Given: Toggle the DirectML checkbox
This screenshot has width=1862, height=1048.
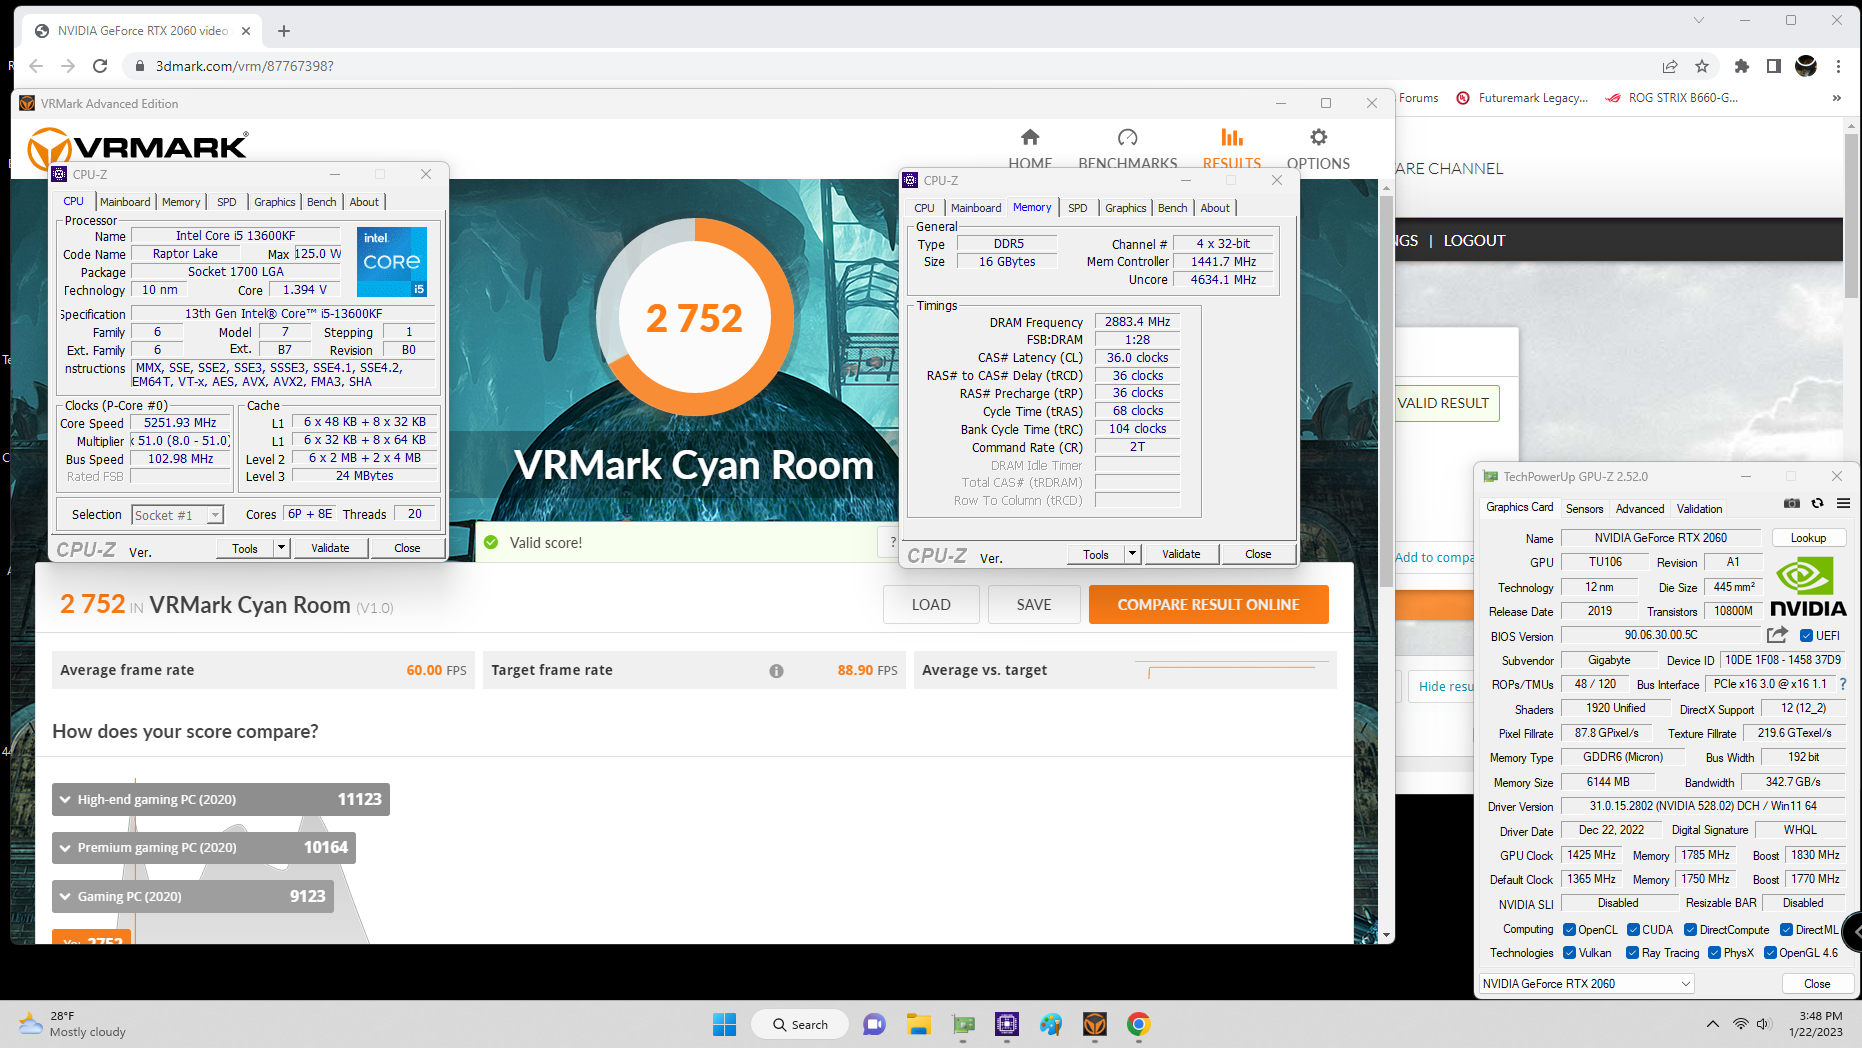Looking at the screenshot, I should pyautogui.click(x=1786, y=930).
